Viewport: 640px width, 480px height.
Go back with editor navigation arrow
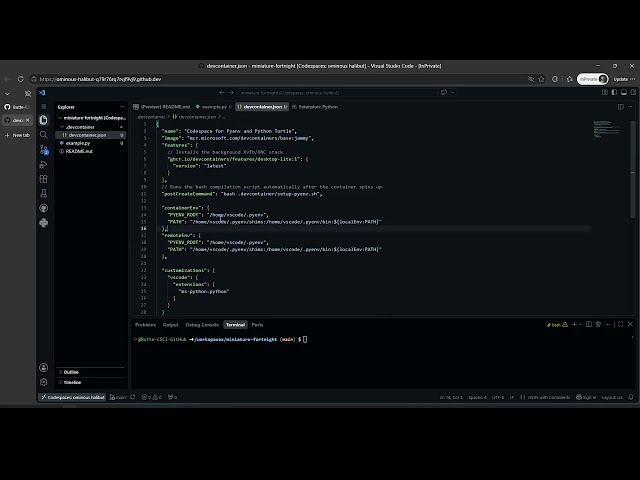(222, 93)
